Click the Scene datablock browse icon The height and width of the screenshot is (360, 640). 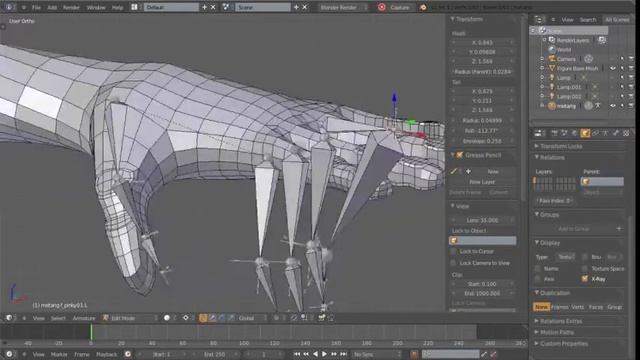click(x=226, y=7)
